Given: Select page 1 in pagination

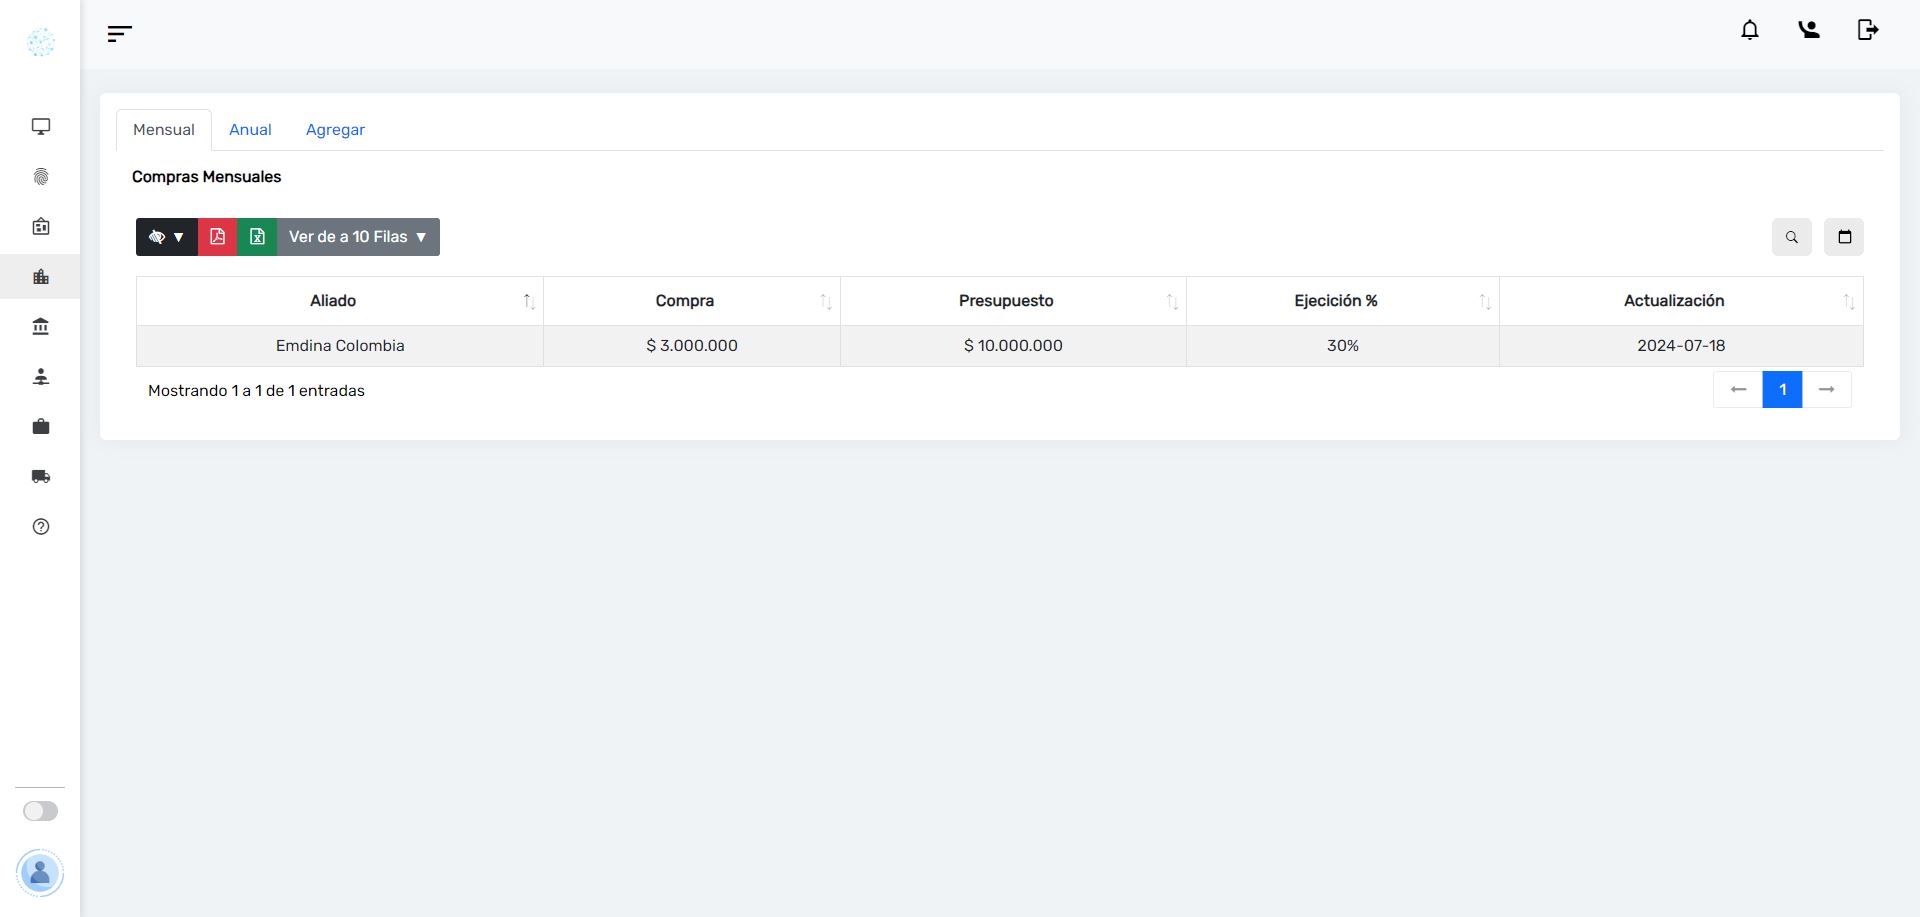Looking at the screenshot, I should [x=1782, y=390].
